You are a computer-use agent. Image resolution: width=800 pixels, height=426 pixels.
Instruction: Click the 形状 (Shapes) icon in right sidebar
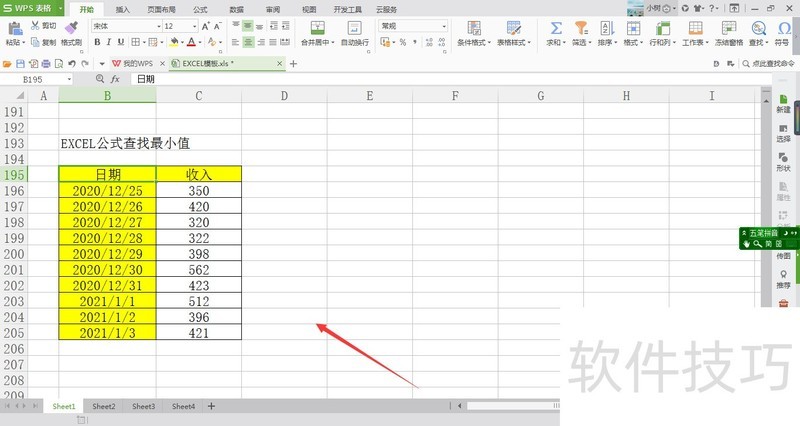(783, 158)
